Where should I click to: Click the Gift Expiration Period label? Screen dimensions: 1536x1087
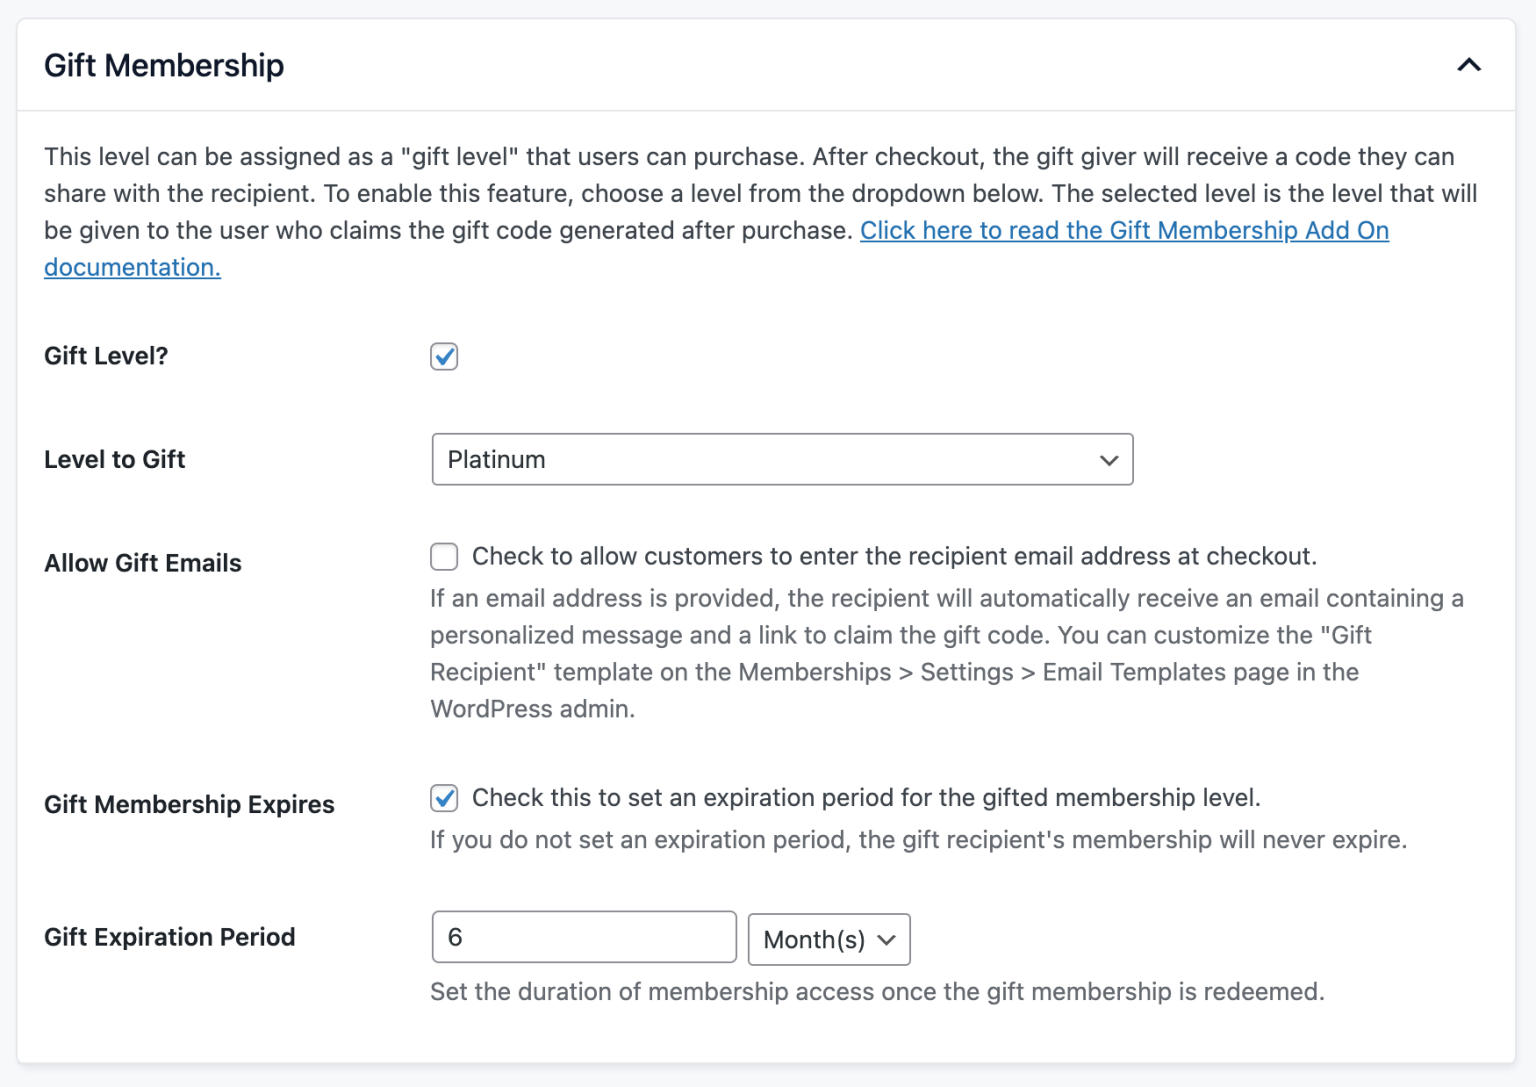point(169,937)
